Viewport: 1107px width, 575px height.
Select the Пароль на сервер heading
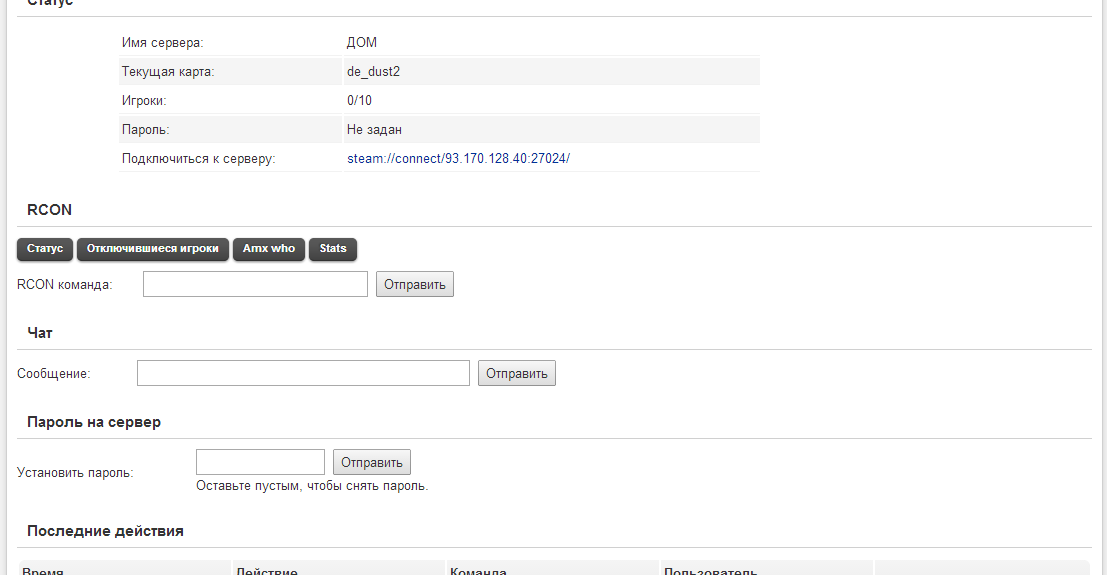pyautogui.click(x=94, y=422)
